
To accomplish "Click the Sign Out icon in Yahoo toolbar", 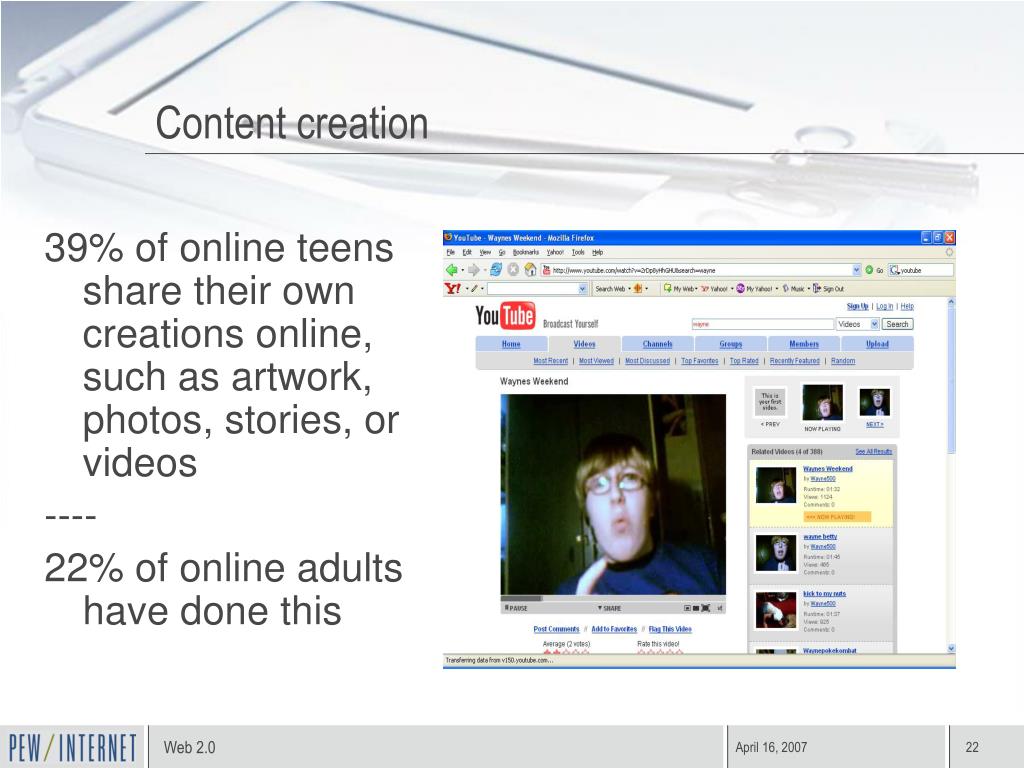I will tap(816, 288).
